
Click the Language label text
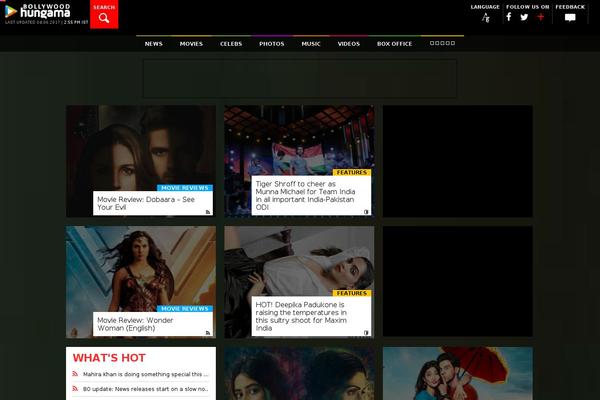[x=485, y=7]
